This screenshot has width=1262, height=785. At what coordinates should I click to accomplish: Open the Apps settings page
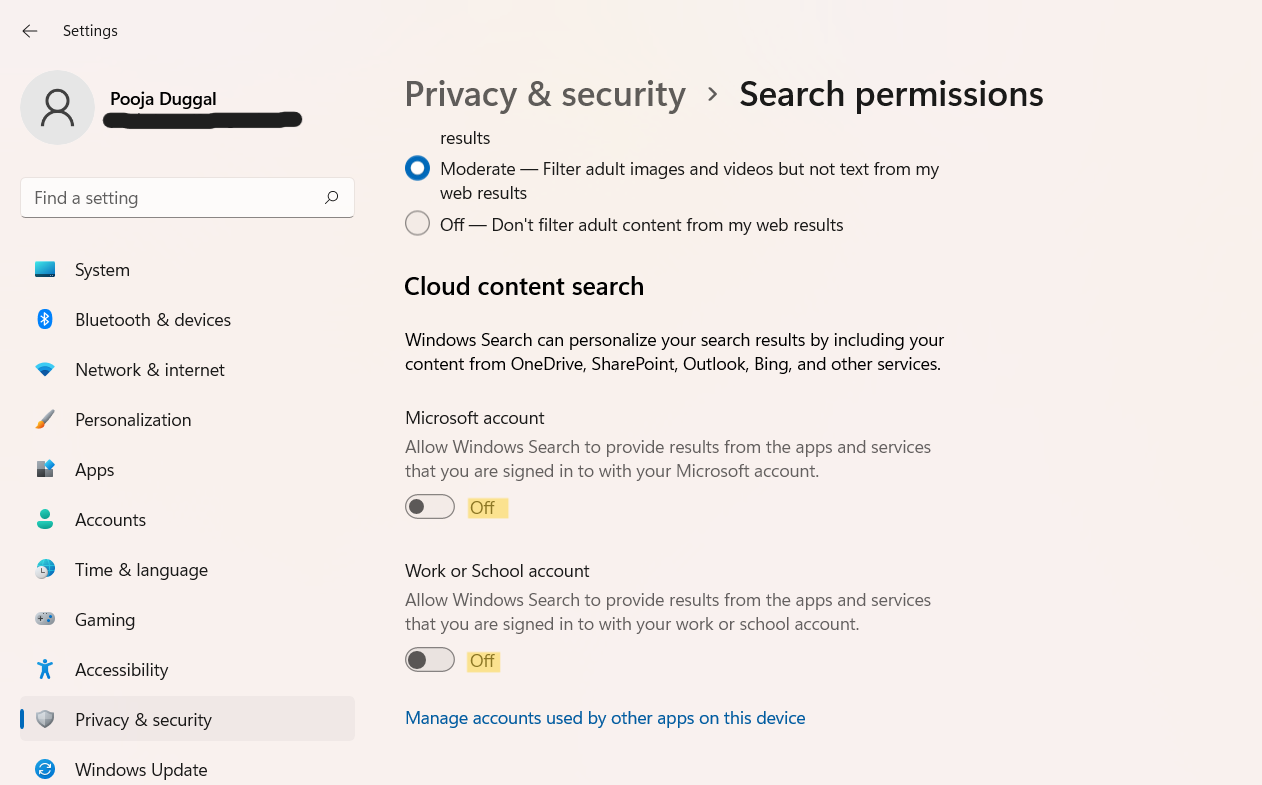[x=95, y=470]
